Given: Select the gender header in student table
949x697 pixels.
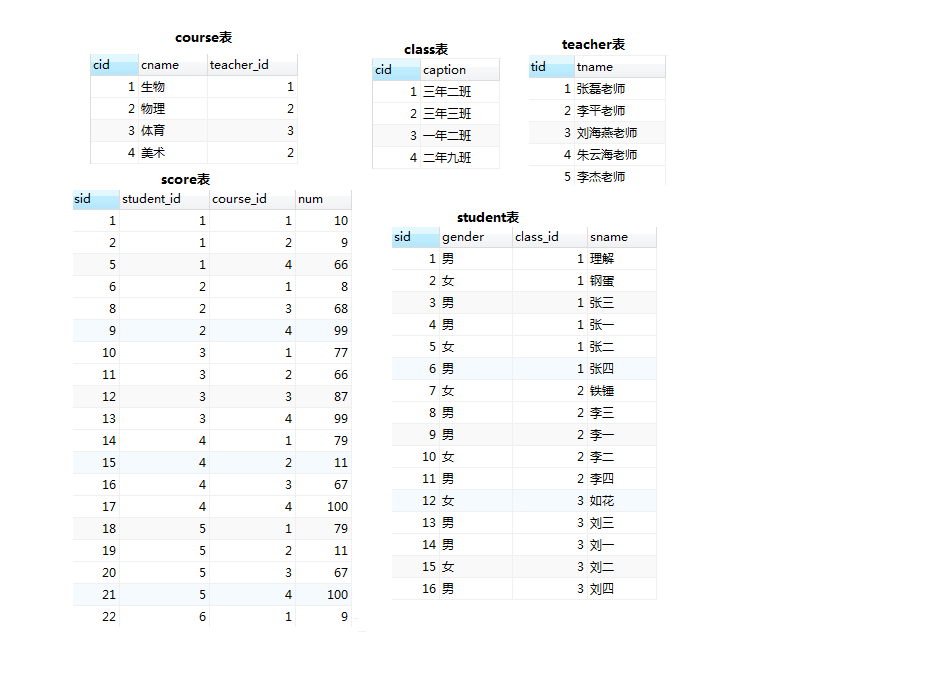Looking at the screenshot, I should tap(476, 237).
